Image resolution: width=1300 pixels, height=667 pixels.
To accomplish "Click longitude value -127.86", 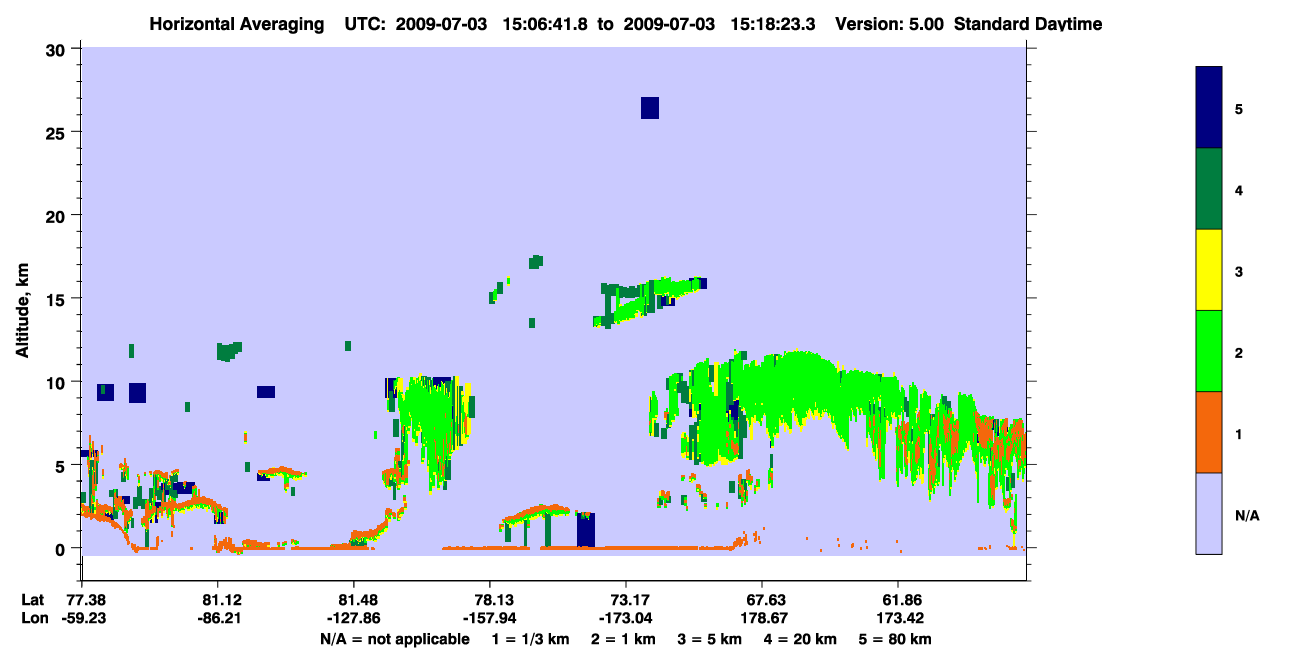I will point(354,618).
